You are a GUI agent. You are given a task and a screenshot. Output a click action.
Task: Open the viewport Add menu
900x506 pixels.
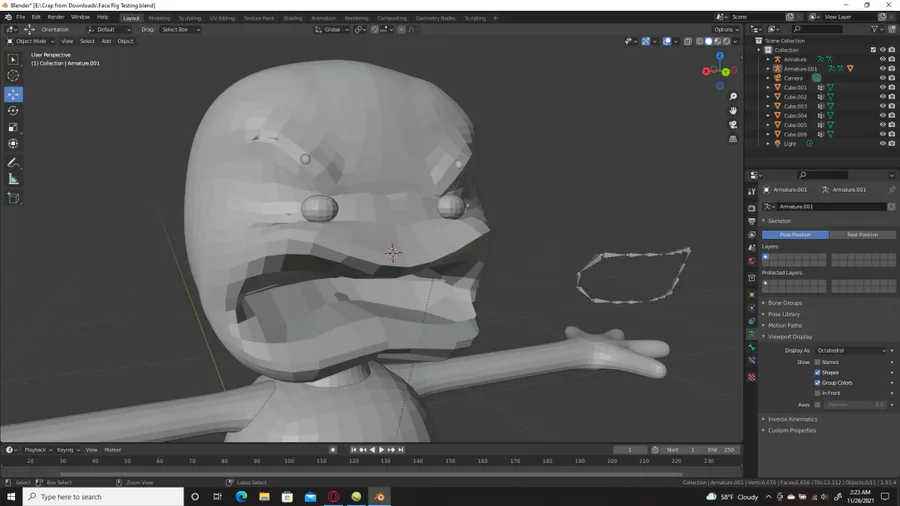click(106, 41)
